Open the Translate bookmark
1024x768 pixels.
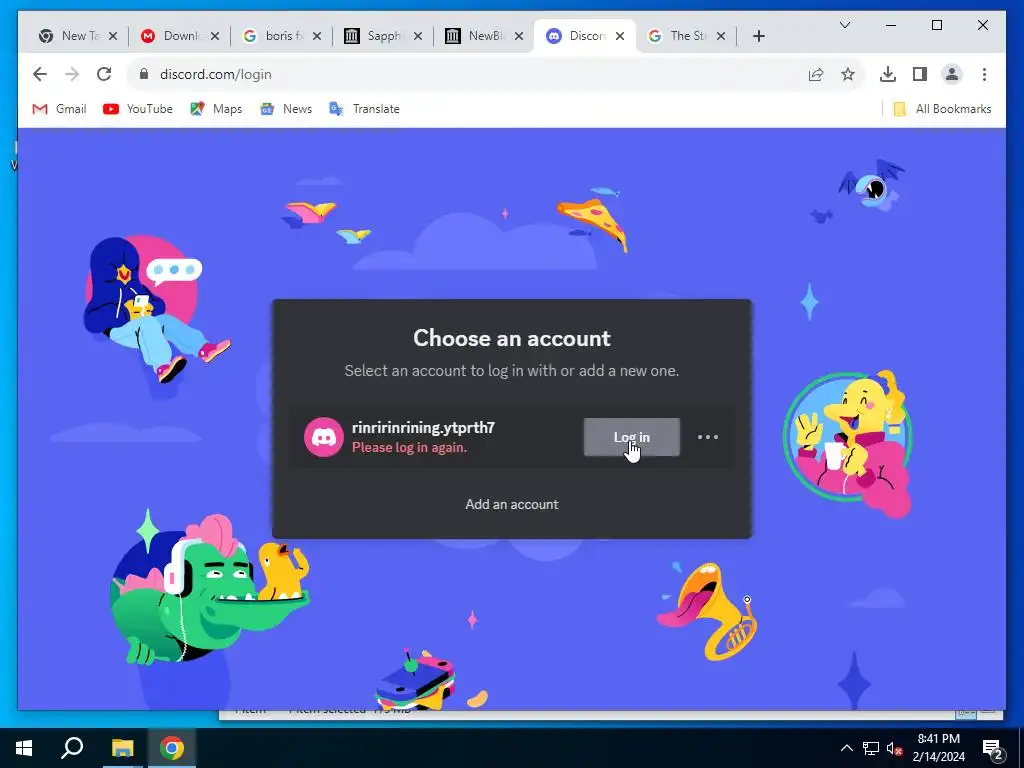[x=364, y=109]
